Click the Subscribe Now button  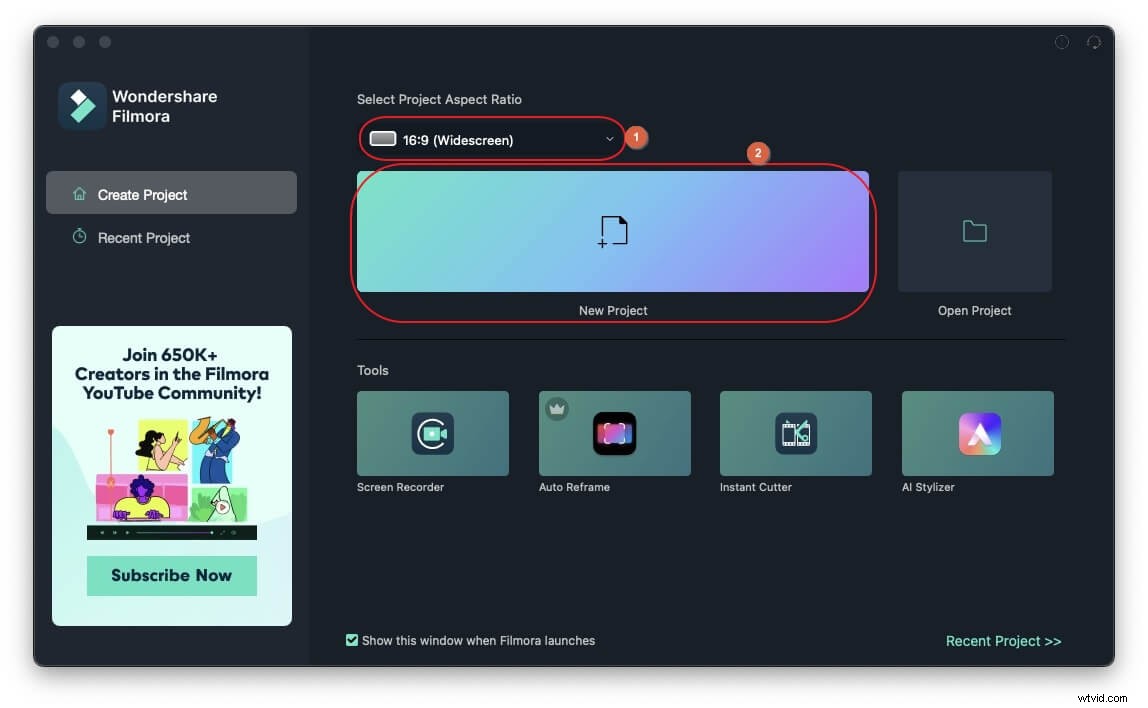[x=171, y=575]
